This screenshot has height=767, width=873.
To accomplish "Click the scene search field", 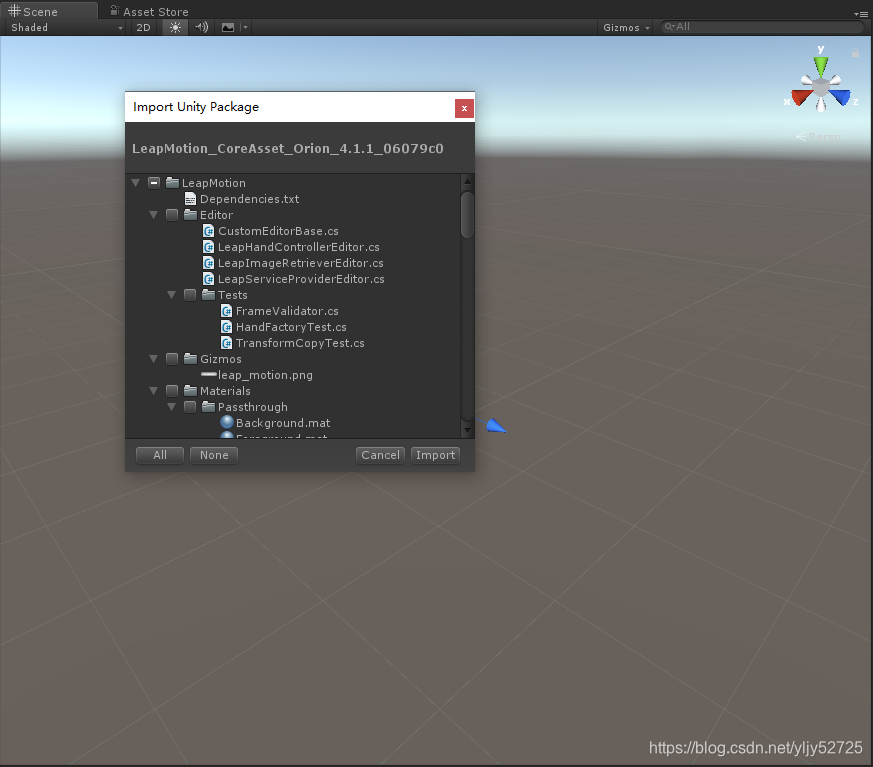I will [x=761, y=27].
